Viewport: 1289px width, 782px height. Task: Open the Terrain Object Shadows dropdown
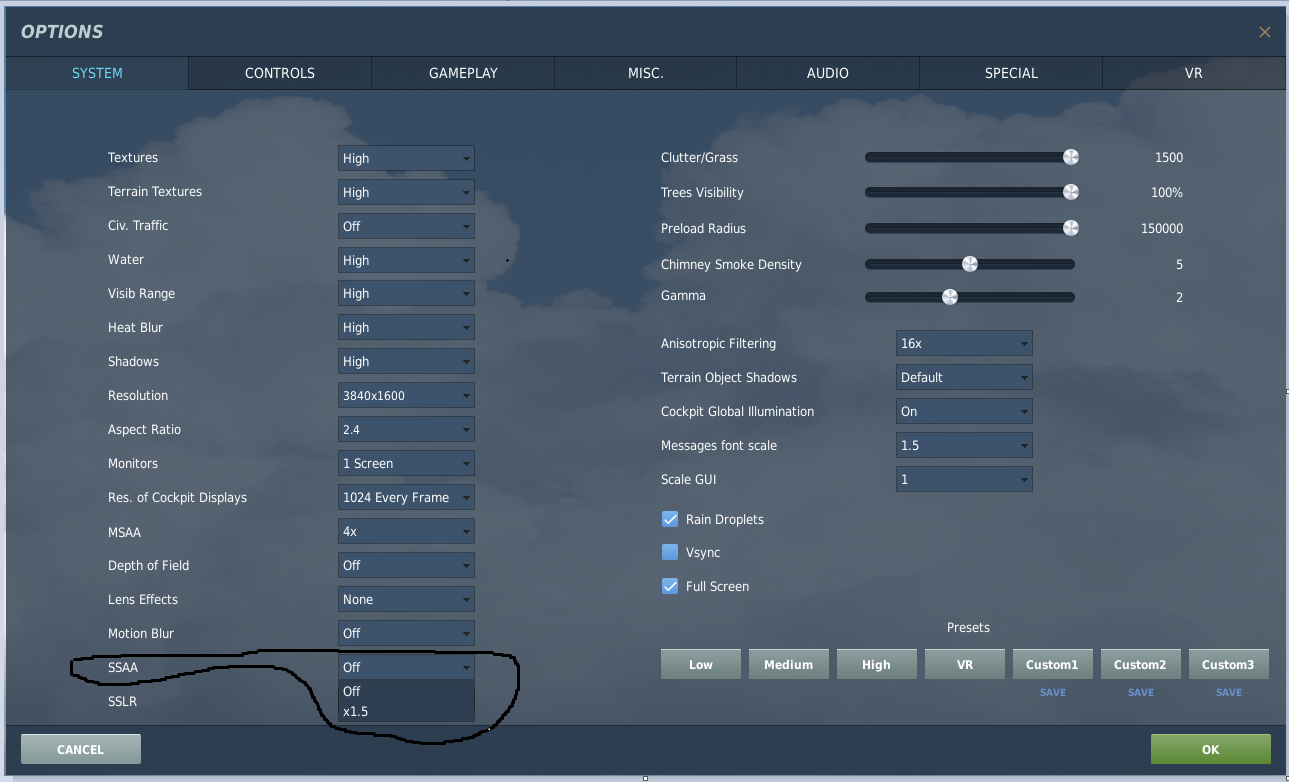[964, 378]
